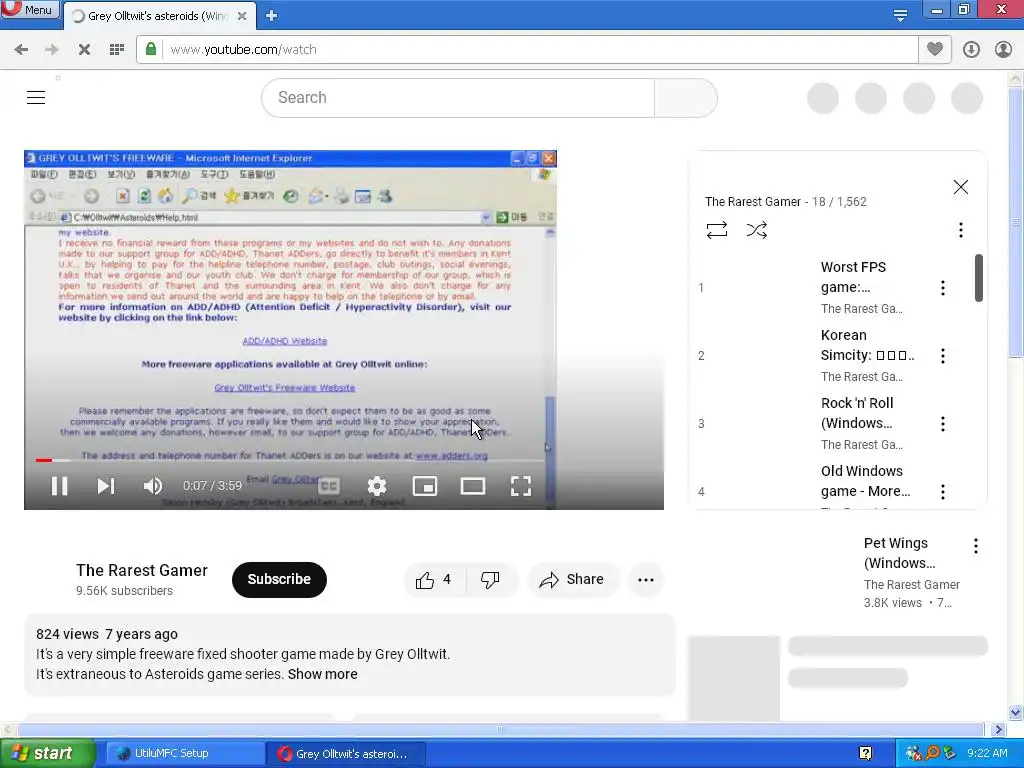The height and width of the screenshot is (768, 1024).
Task: Open Pet Wings (Windows recommended video
Action: click(x=899, y=553)
